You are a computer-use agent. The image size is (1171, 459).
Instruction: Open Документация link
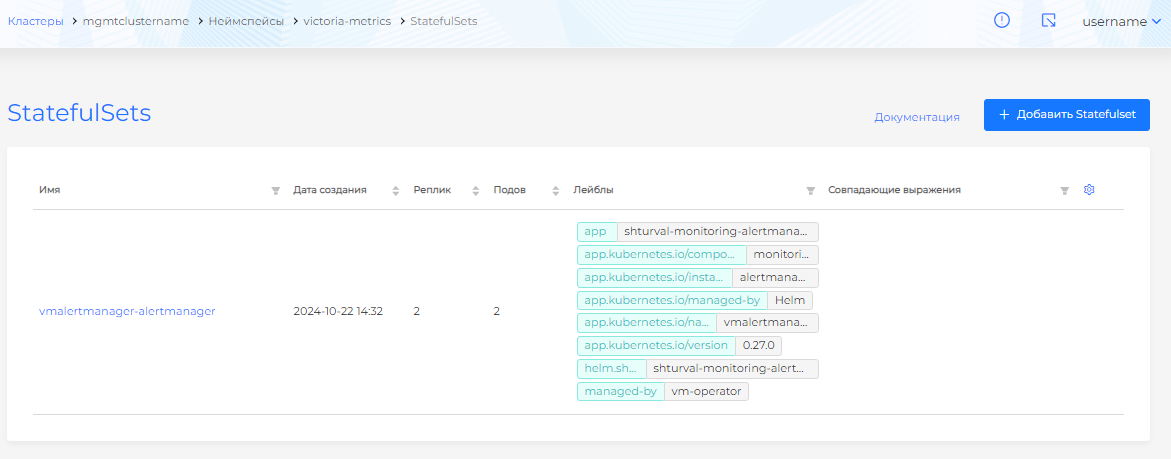pos(917,117)
